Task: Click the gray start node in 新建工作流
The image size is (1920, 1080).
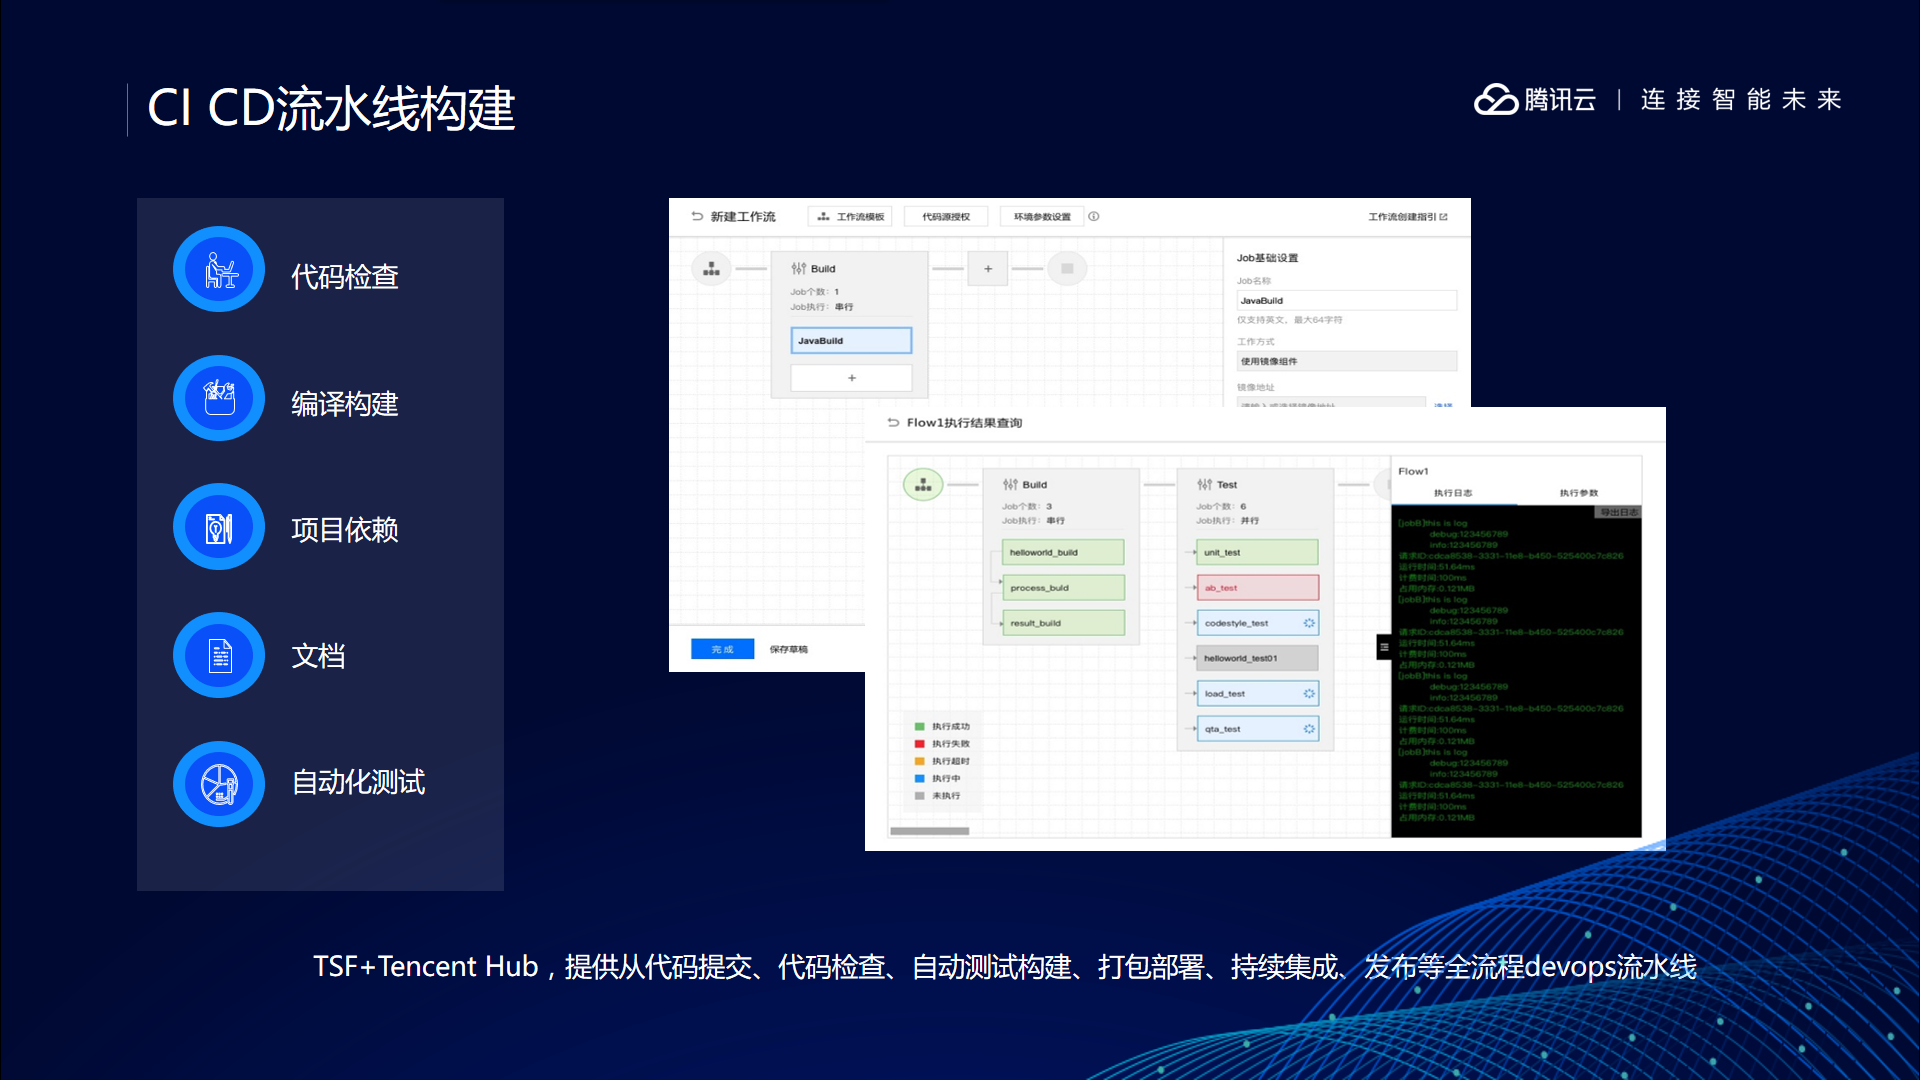Action: coord(711,269)
